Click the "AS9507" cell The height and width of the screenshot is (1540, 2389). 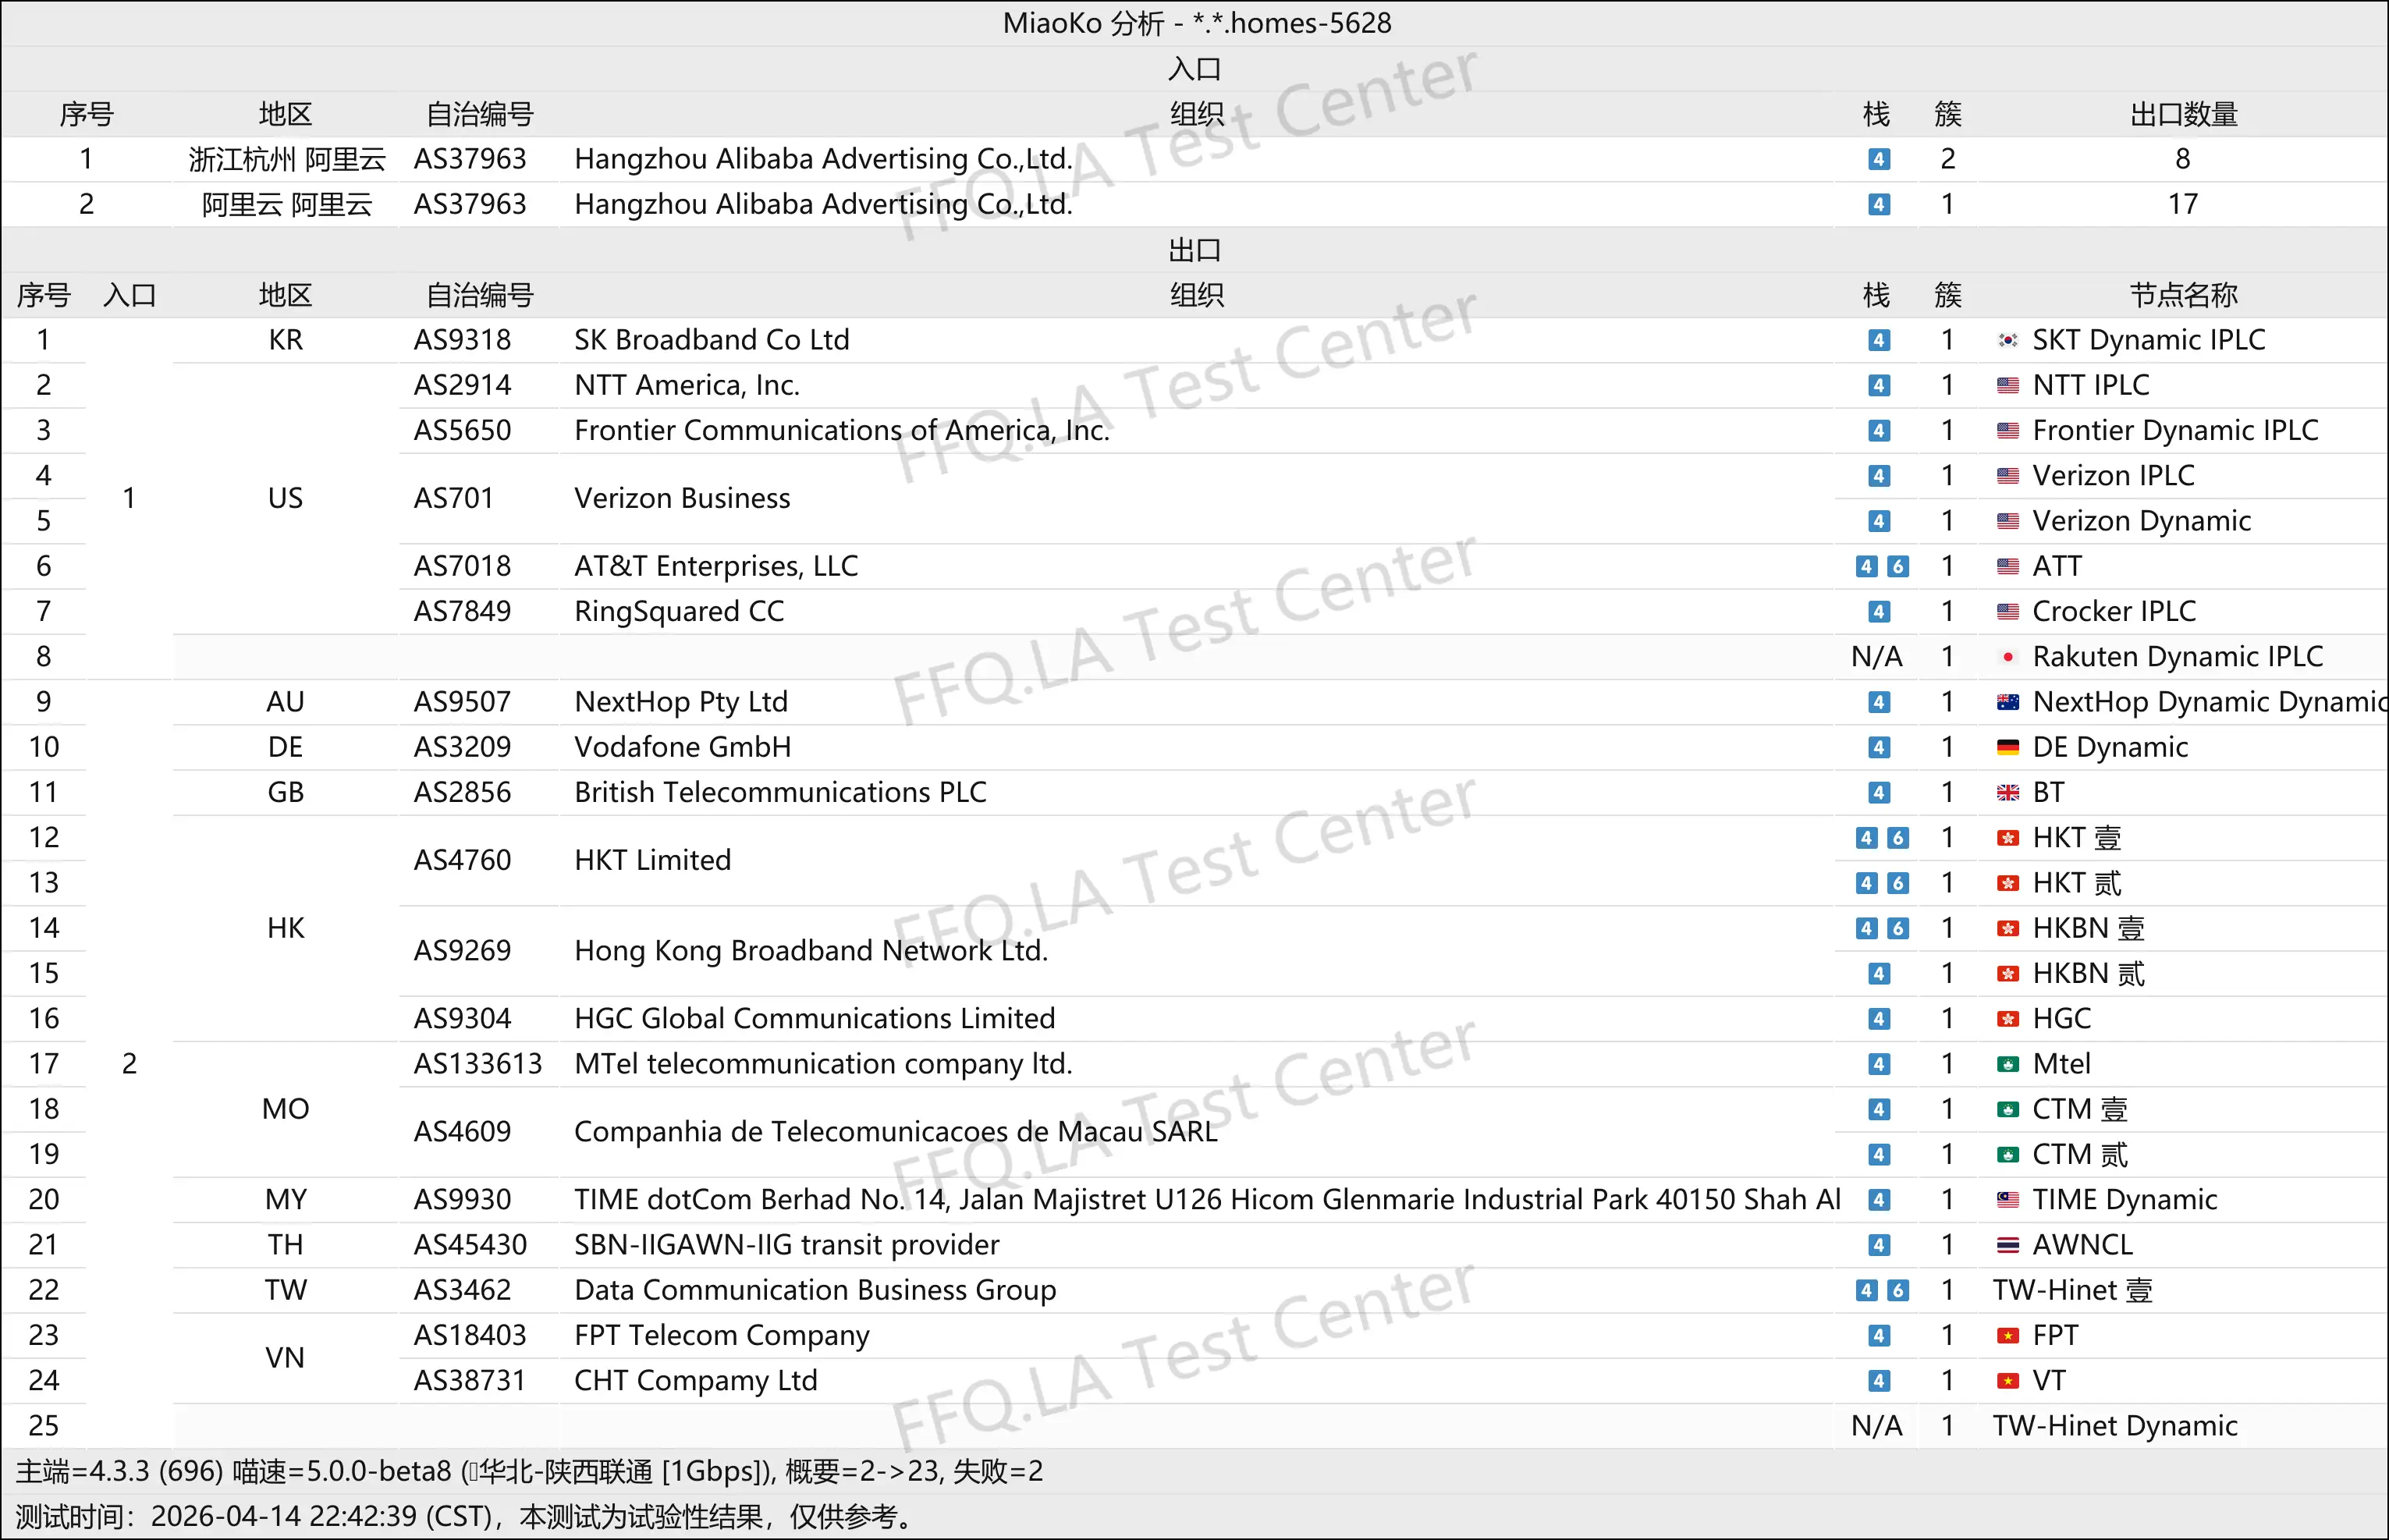(x=462, y=702)
